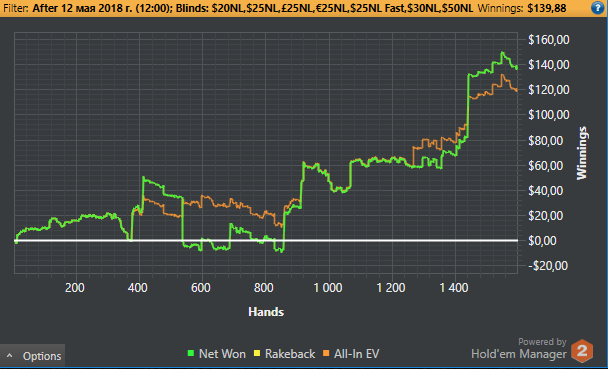608x369 pixels.
Task: Click the 600 hands axis label
Action: click(x=201, y=288)
